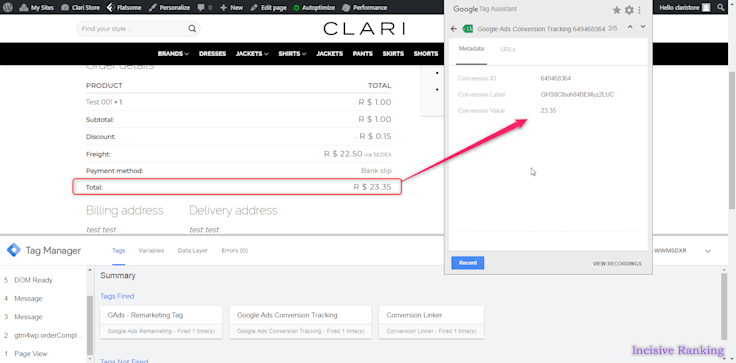Click the Conversion ID value 649468364

click(x=556, y=78)
